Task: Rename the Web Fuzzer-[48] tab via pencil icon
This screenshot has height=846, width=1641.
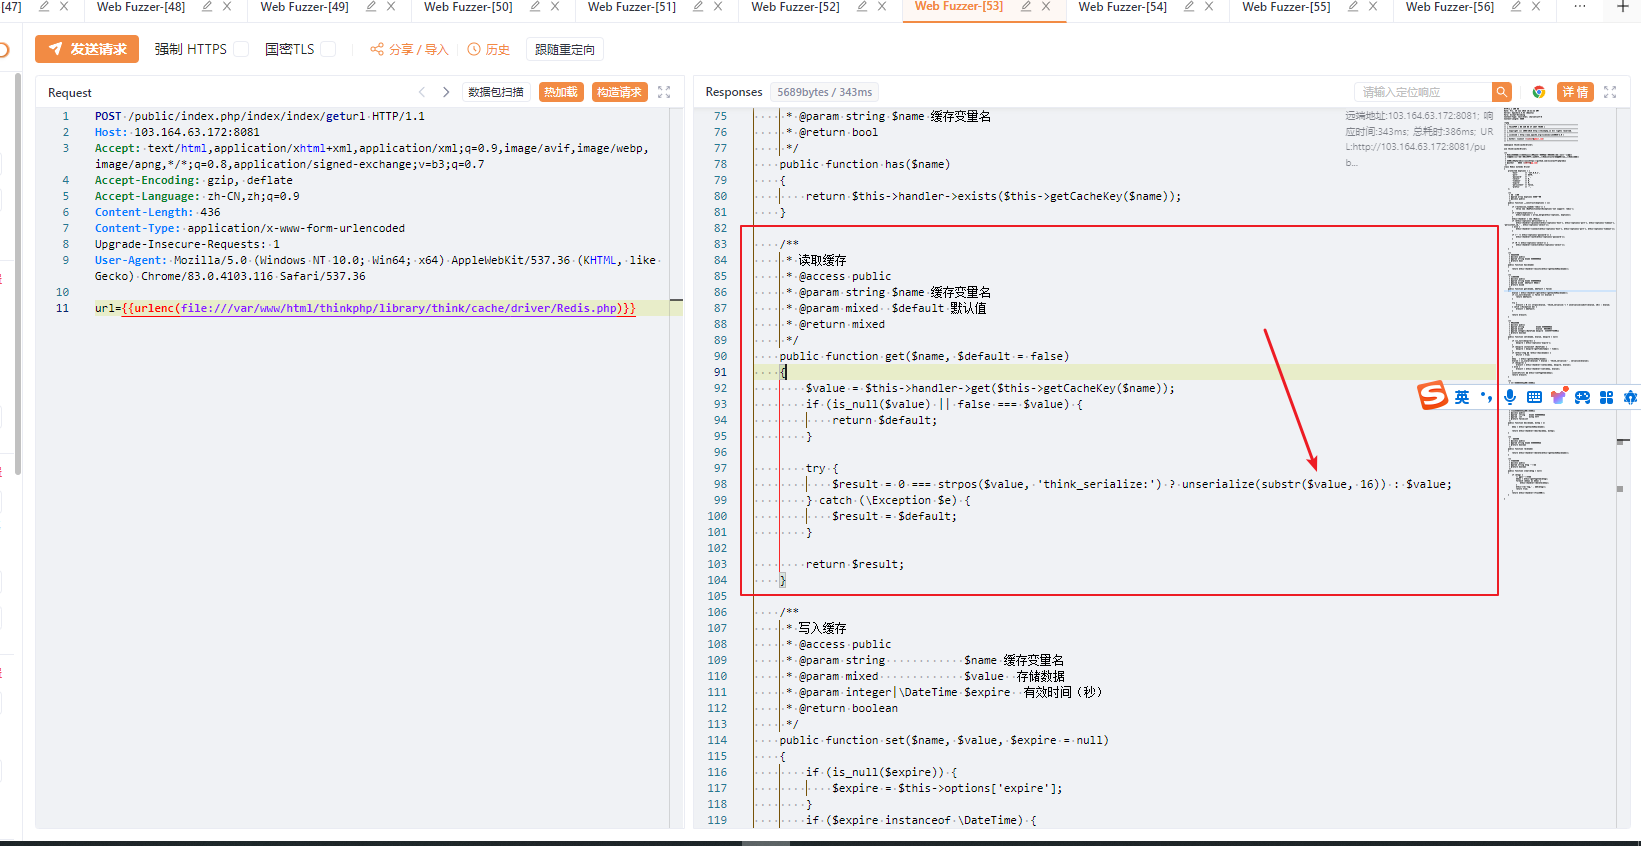Action: pos(207,6)
